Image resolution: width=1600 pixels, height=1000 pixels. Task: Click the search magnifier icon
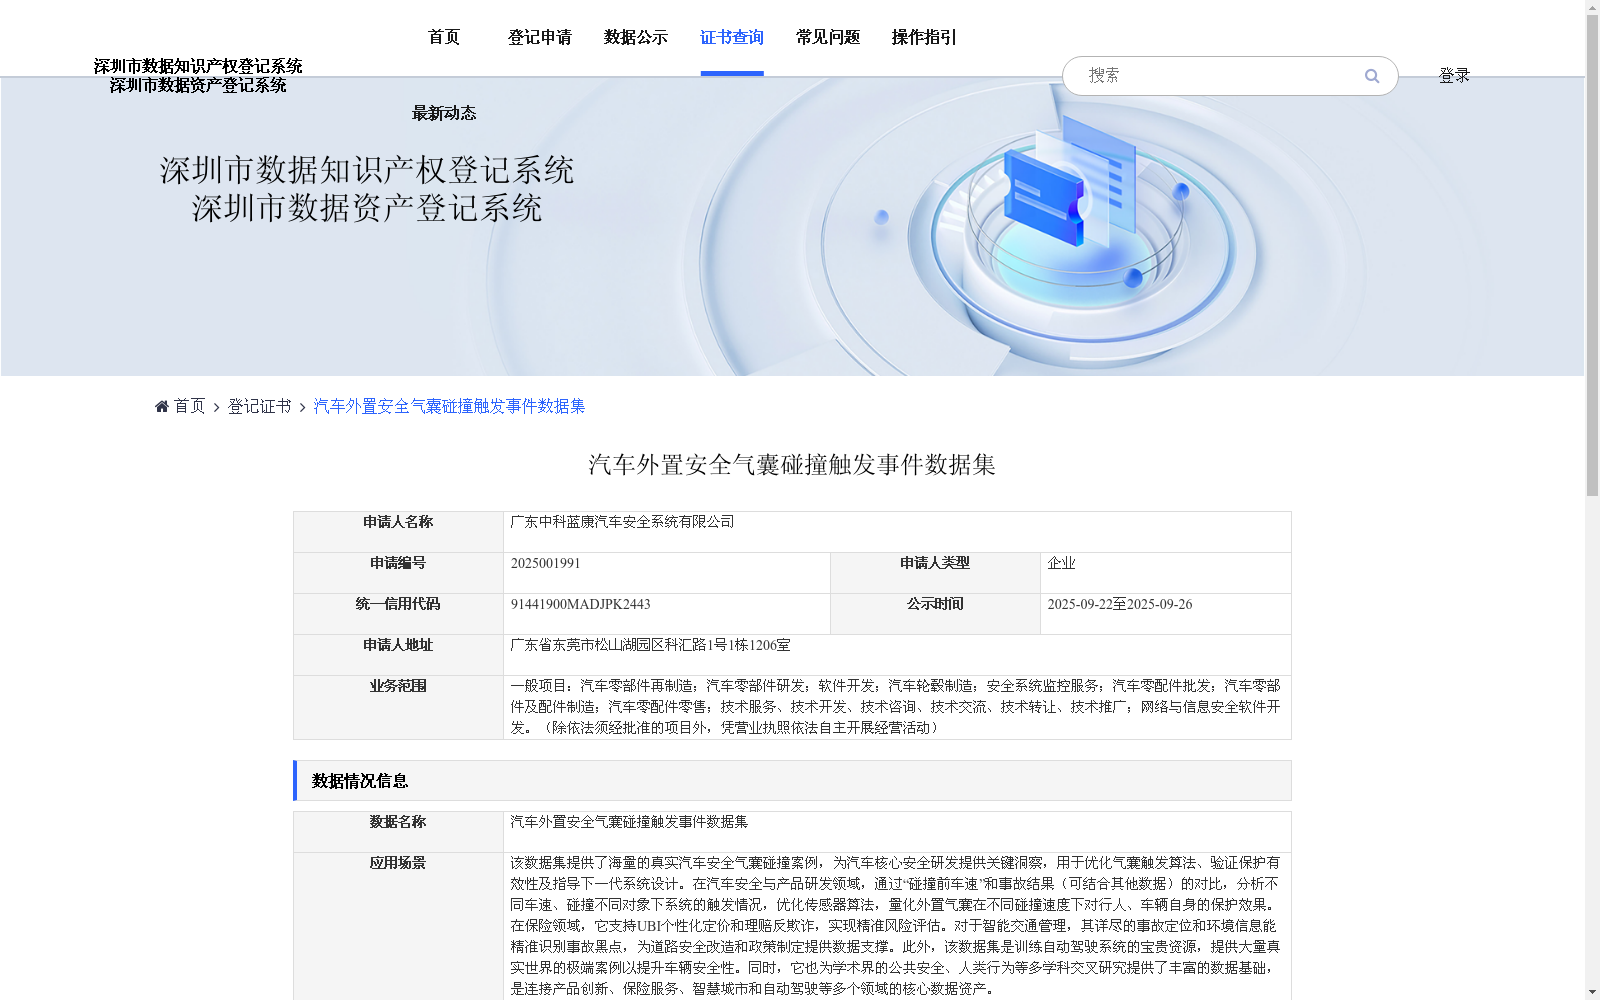click(1371, 76)
